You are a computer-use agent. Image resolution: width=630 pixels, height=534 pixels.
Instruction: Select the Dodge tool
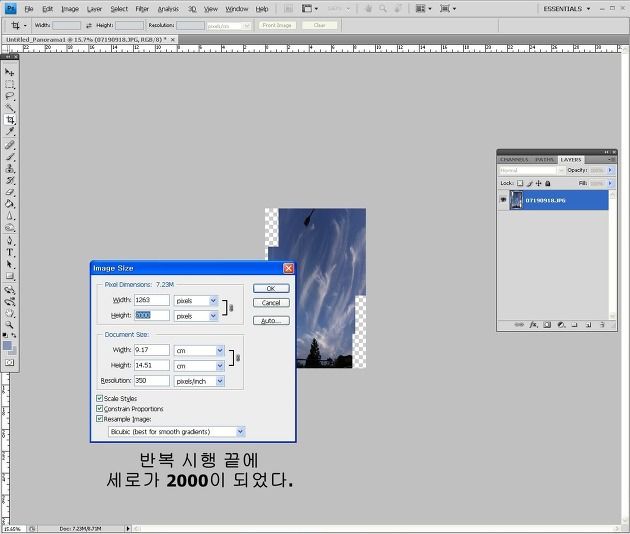10,228
